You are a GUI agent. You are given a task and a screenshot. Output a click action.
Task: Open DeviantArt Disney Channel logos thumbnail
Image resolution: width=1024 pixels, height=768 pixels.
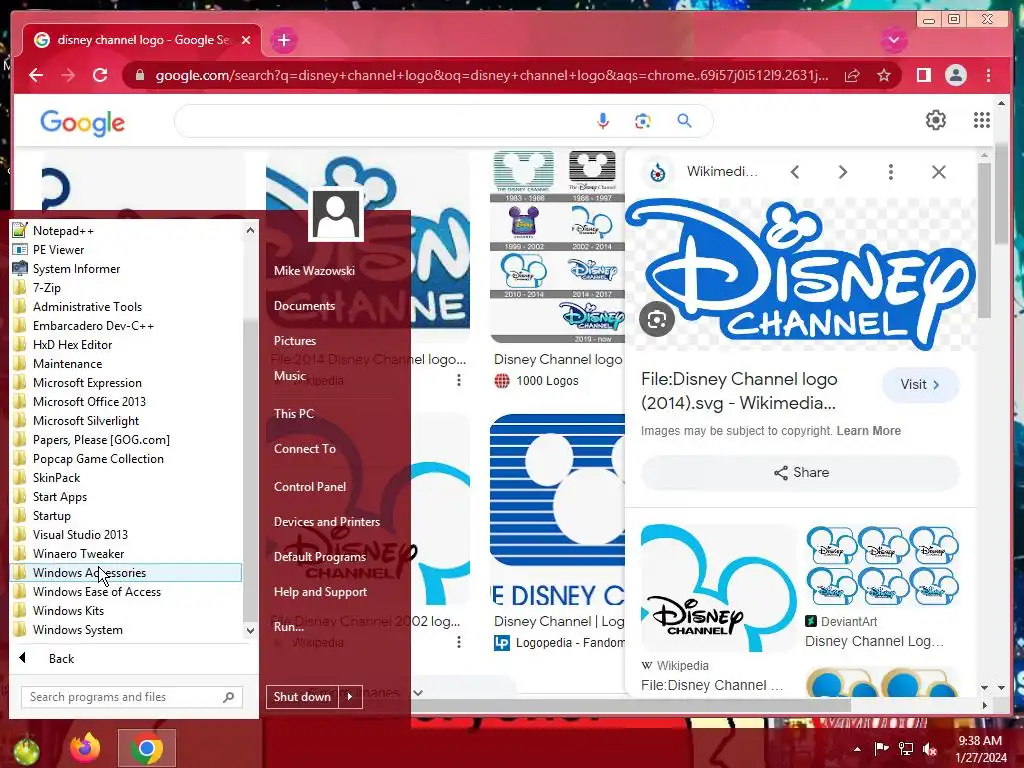882,566
